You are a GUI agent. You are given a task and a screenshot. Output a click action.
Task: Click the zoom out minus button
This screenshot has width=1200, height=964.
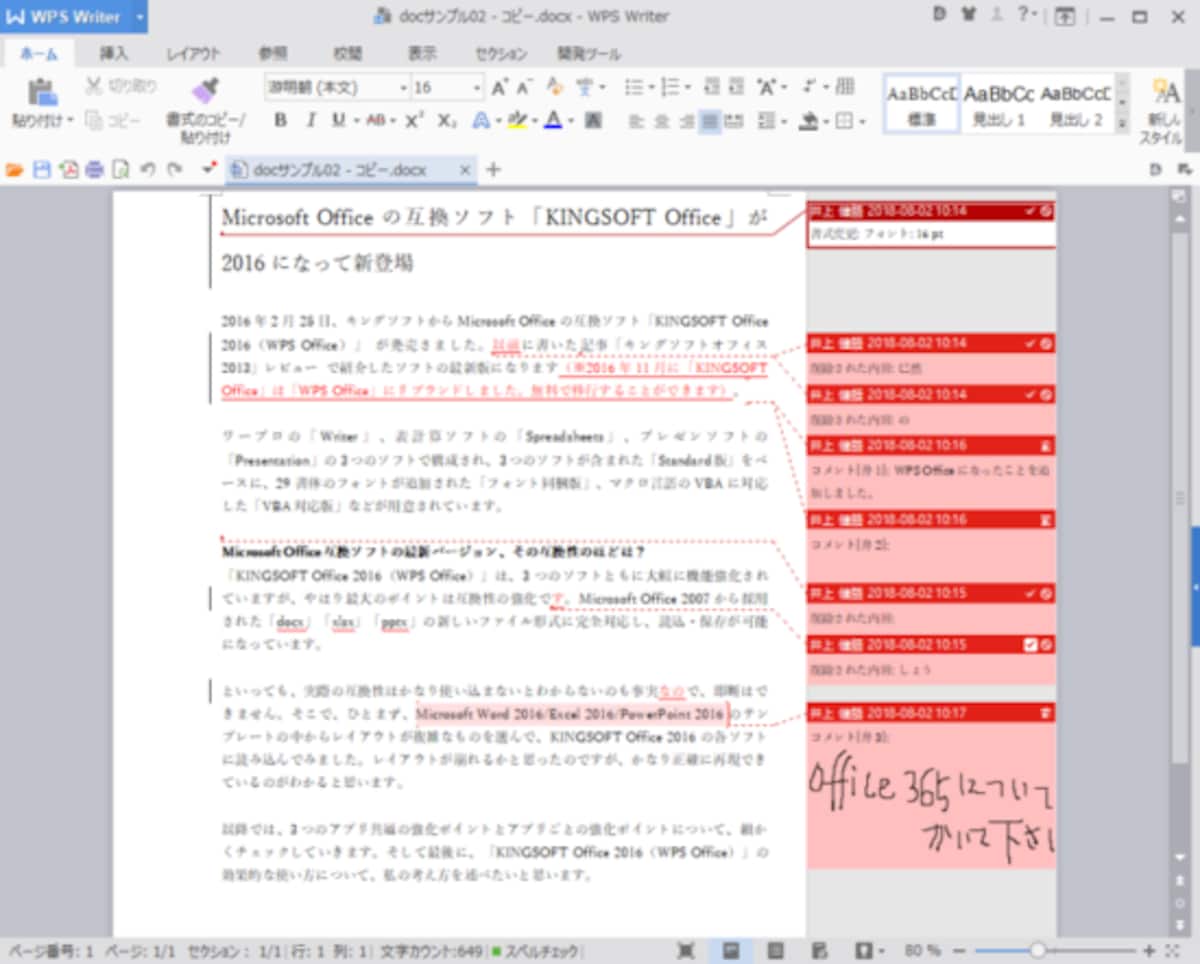pyautogui.click(x=959, y=950)
